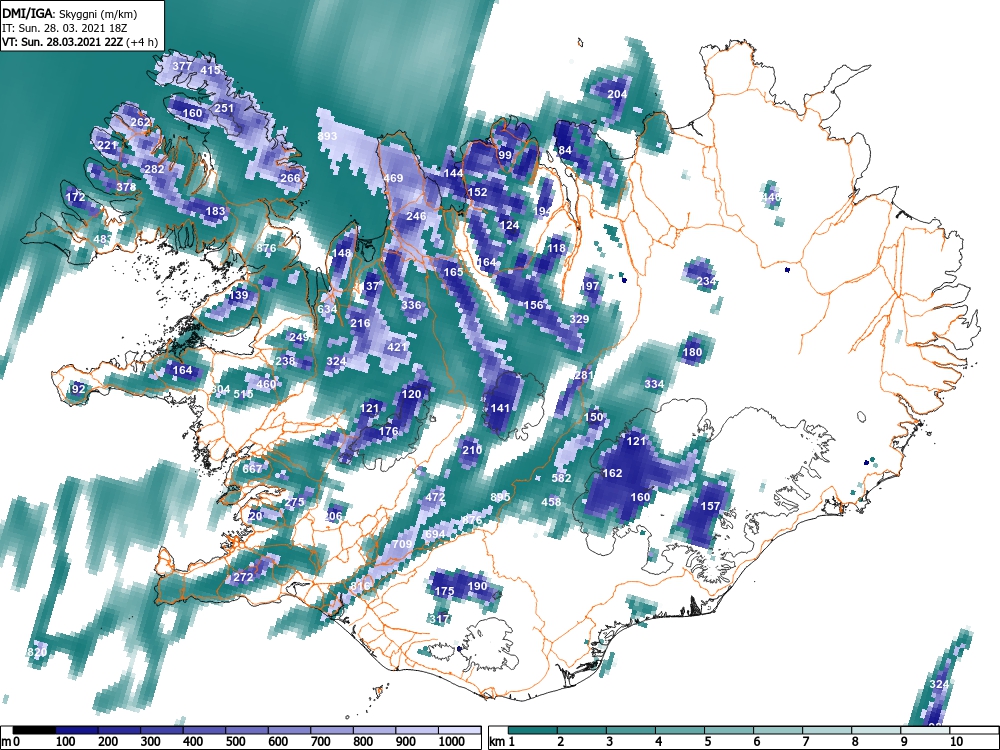The height and width of the screenshot is (750, 1000).
Task: Click the 204 visibility value in the north
Action: (x=617, y=94)
